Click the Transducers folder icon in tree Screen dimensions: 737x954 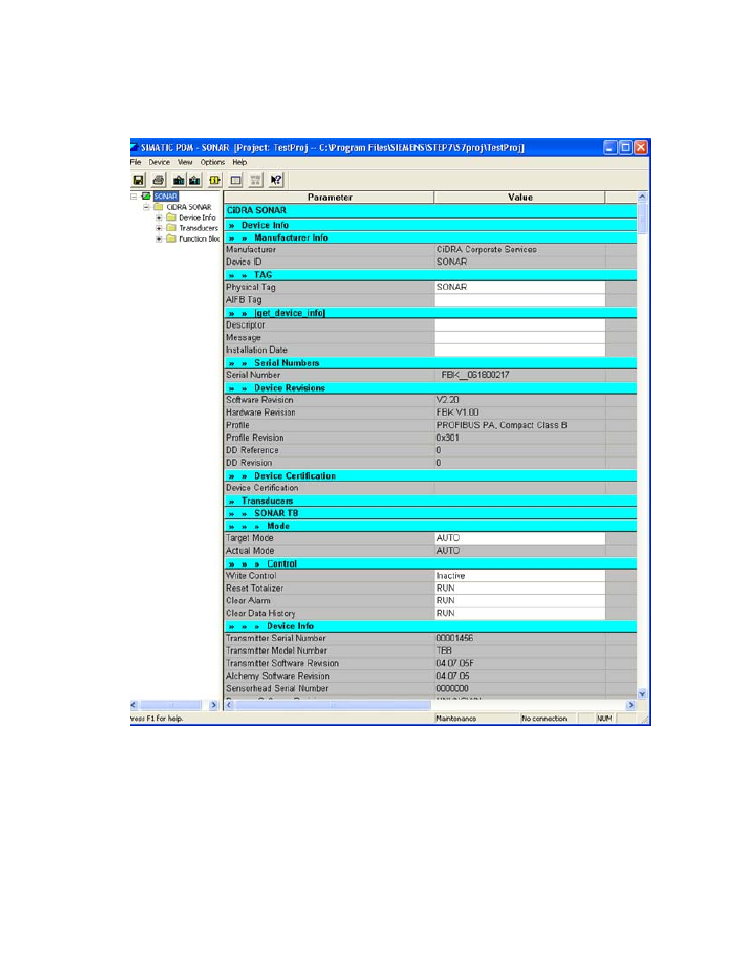(x=171, y=228)
